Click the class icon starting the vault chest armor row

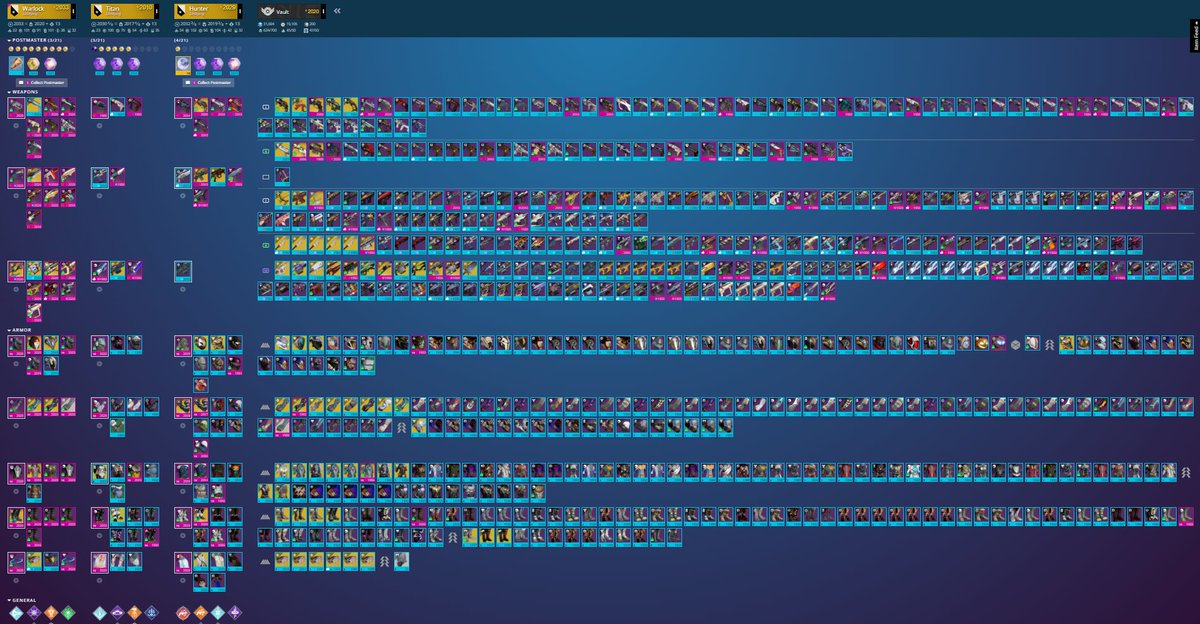pos(265,472)
